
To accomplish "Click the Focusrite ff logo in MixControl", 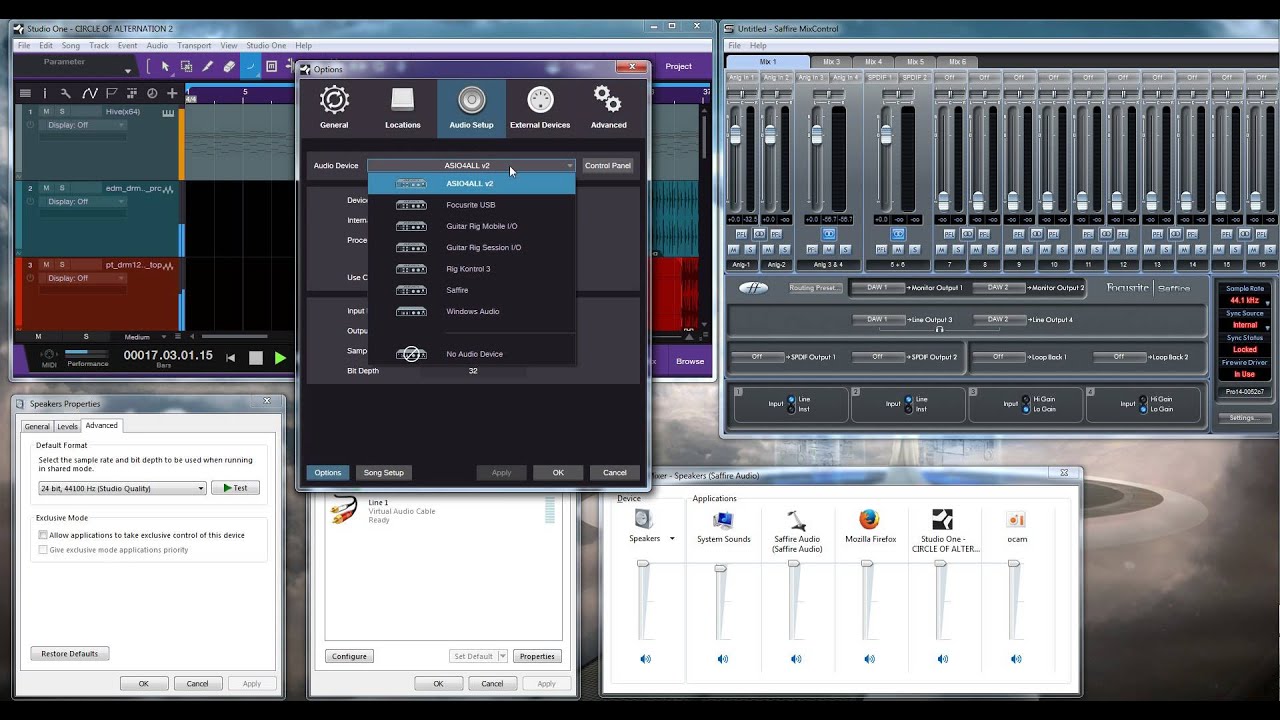I will pyautogui.click(x=753, y=288).
